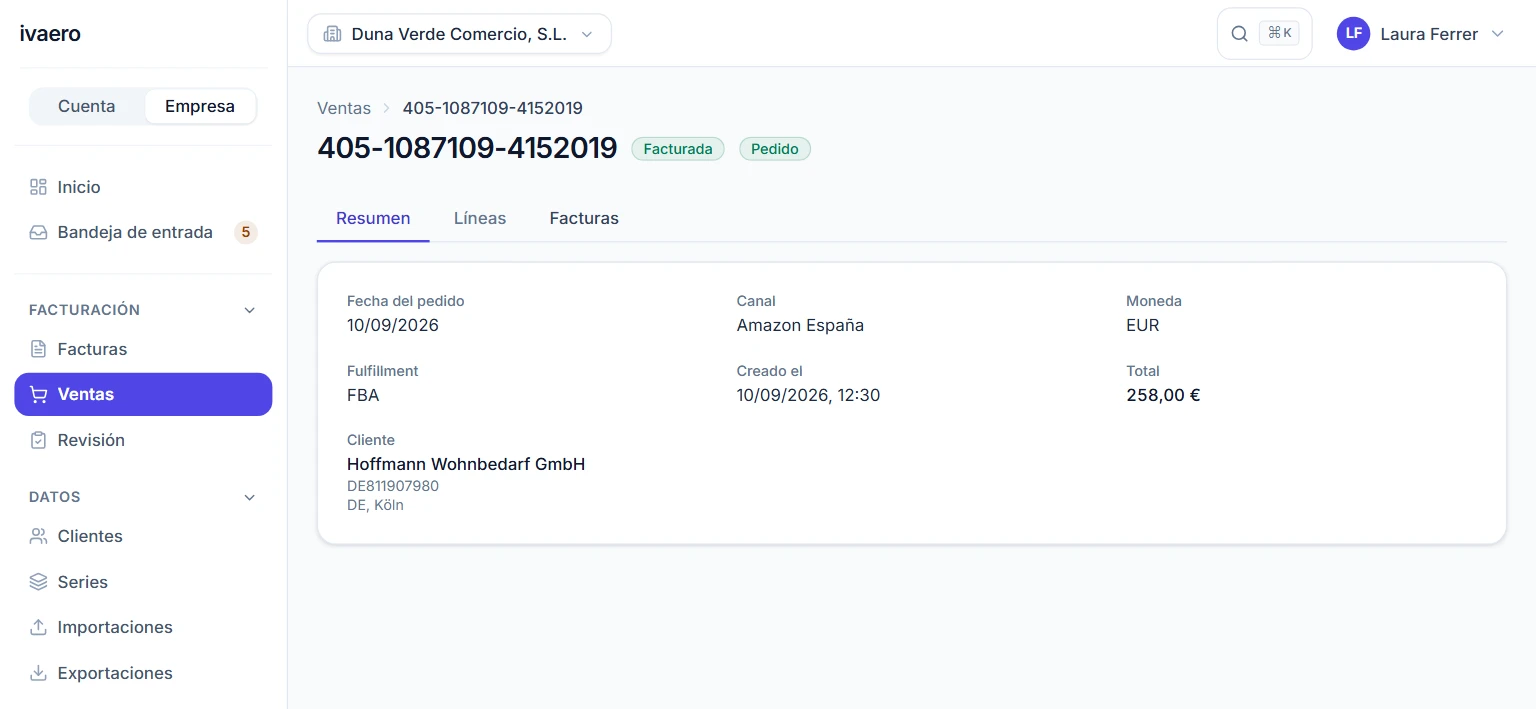Select Ventas in sidebar
The width and height of the screenshot is (1536, 709).
(143, 394)
